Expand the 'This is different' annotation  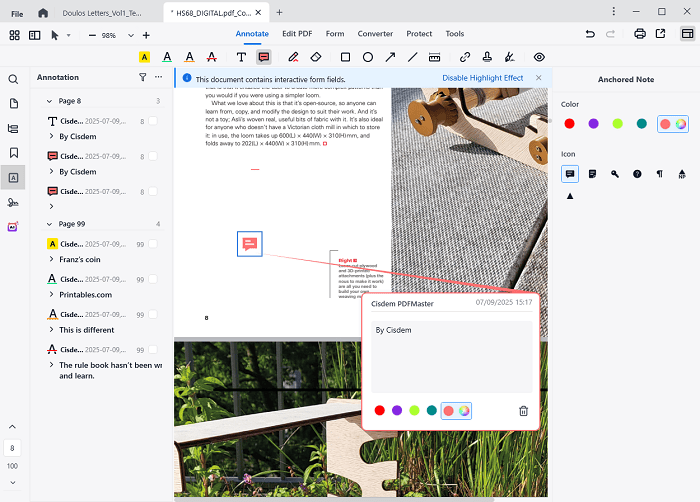pos(52,330)
